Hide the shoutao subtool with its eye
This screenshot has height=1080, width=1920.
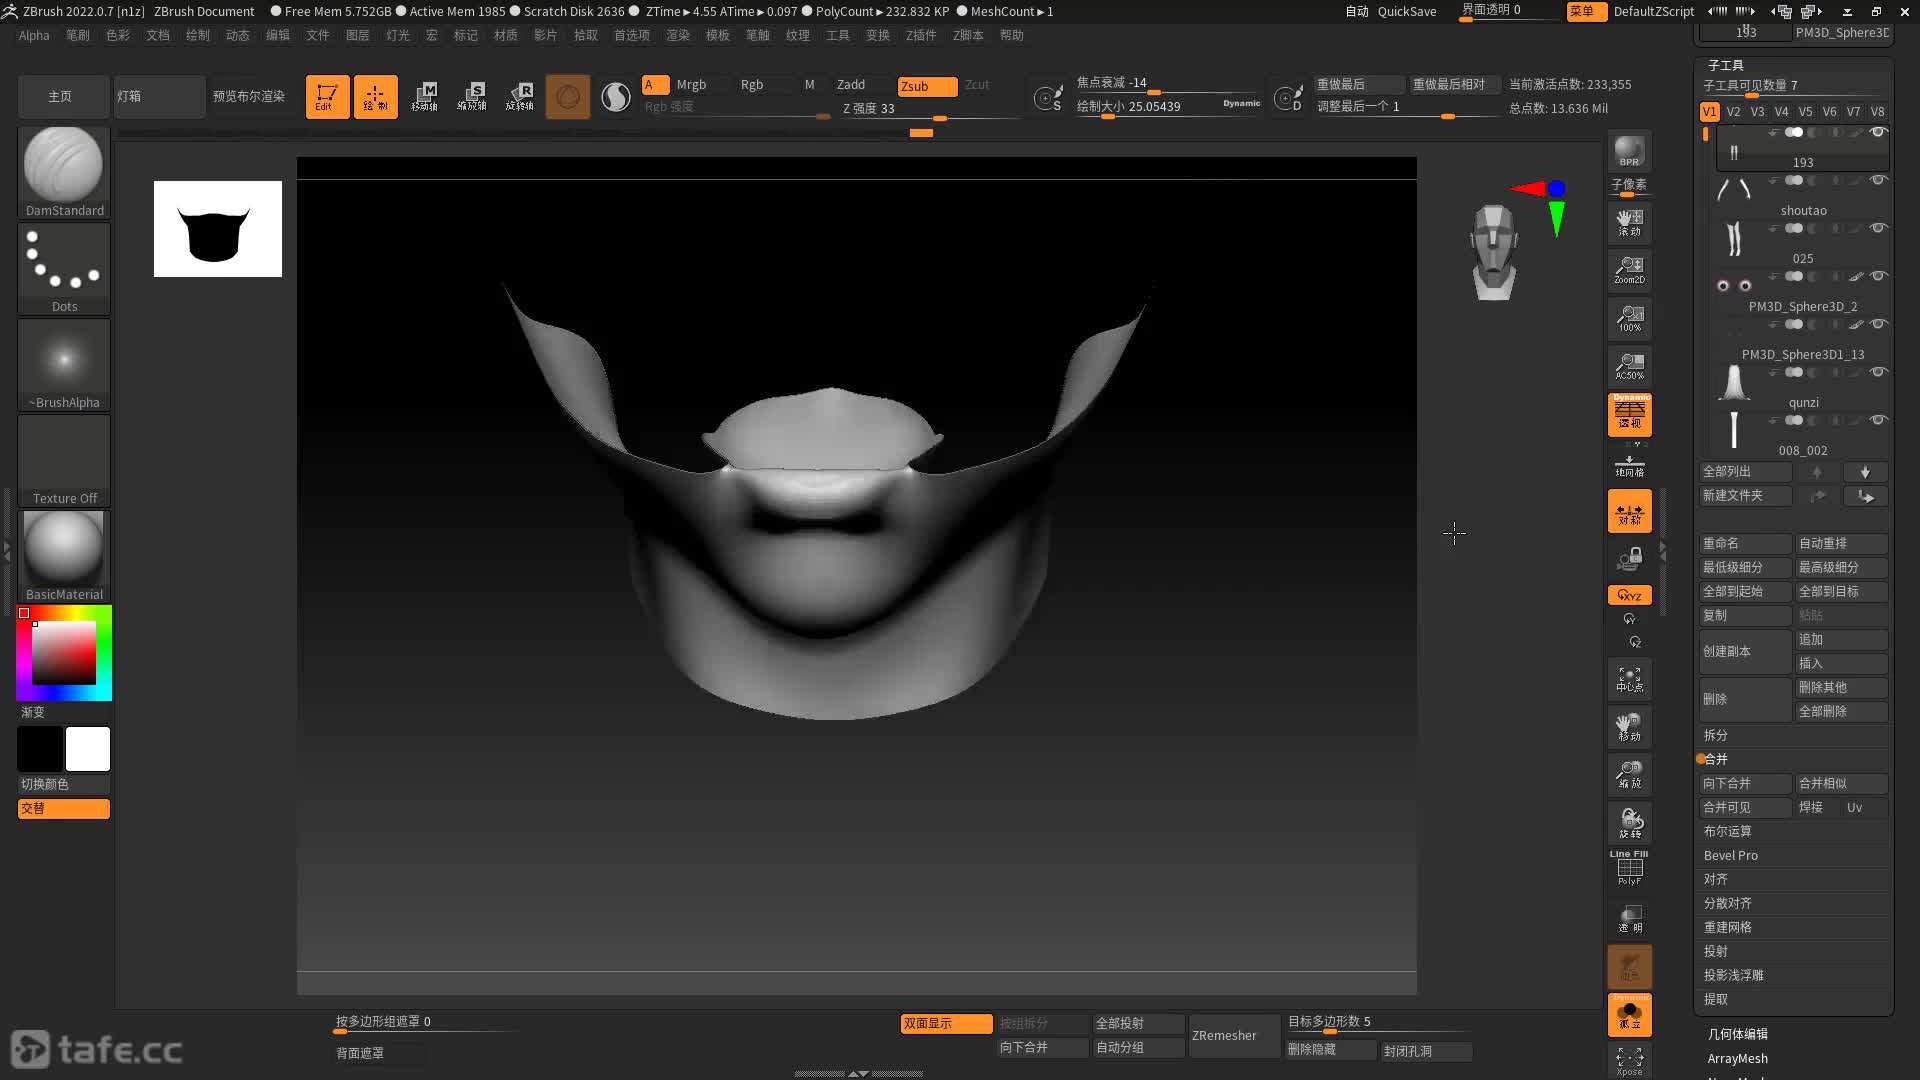click(x=1878, y=180)
